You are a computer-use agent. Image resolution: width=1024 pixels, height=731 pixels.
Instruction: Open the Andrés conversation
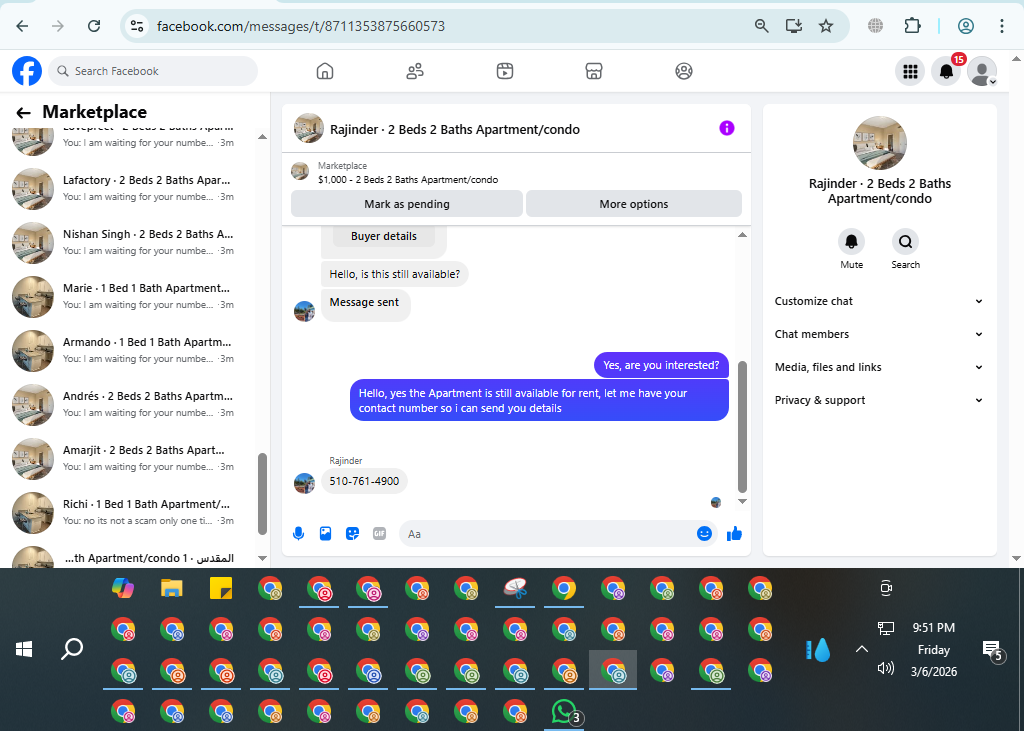(131, 404)
